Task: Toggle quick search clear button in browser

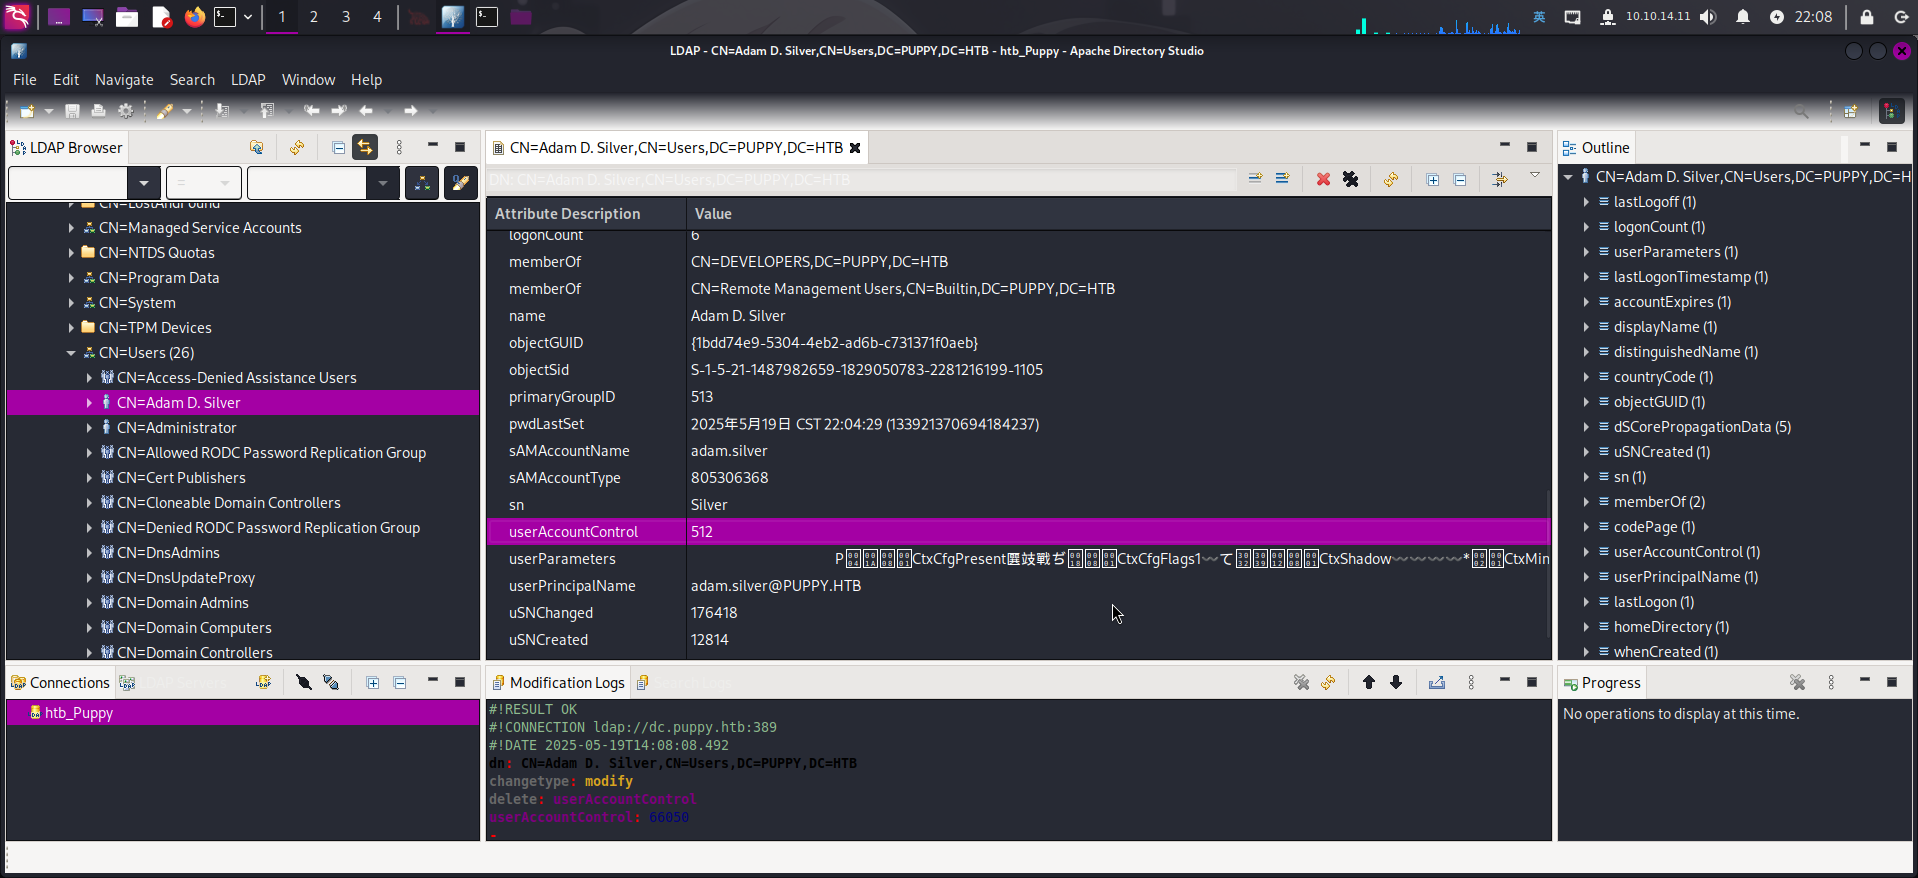Action: (x=460, y=183)
